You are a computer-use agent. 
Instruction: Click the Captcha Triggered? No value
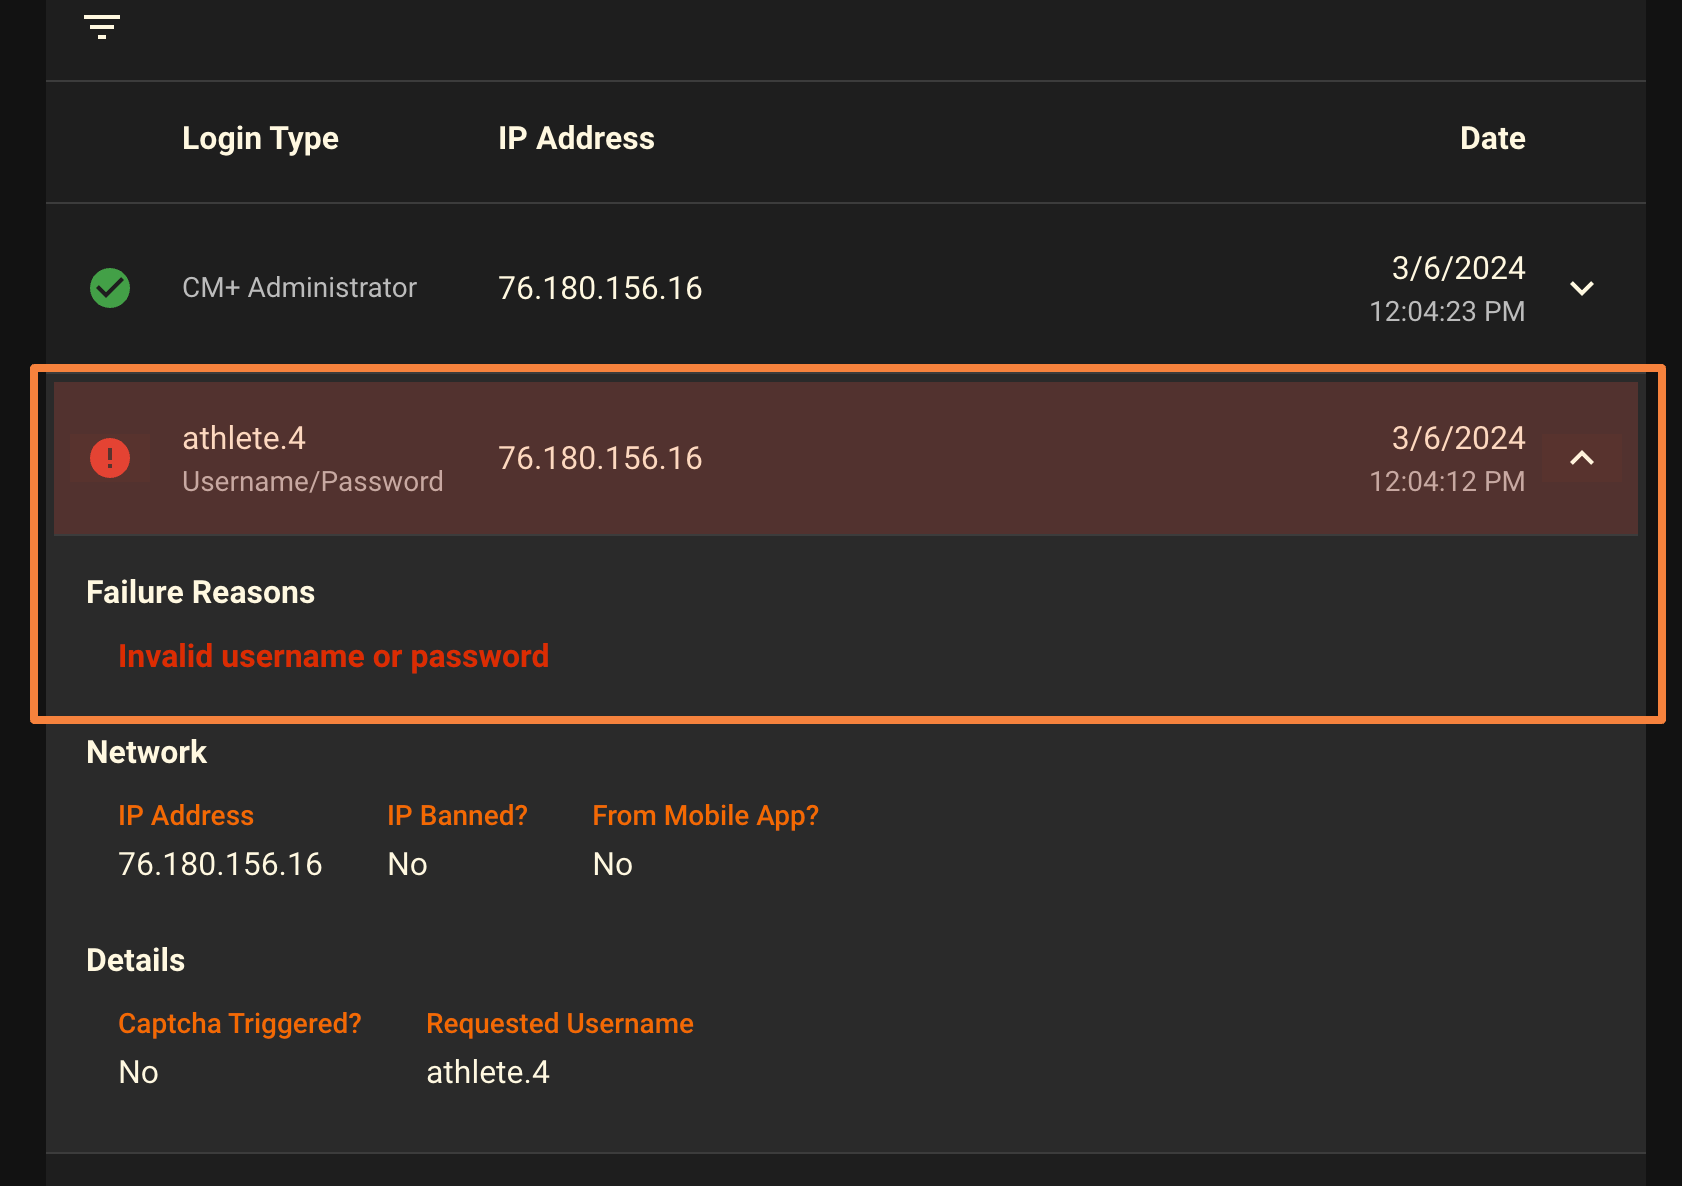point(137,1071)
